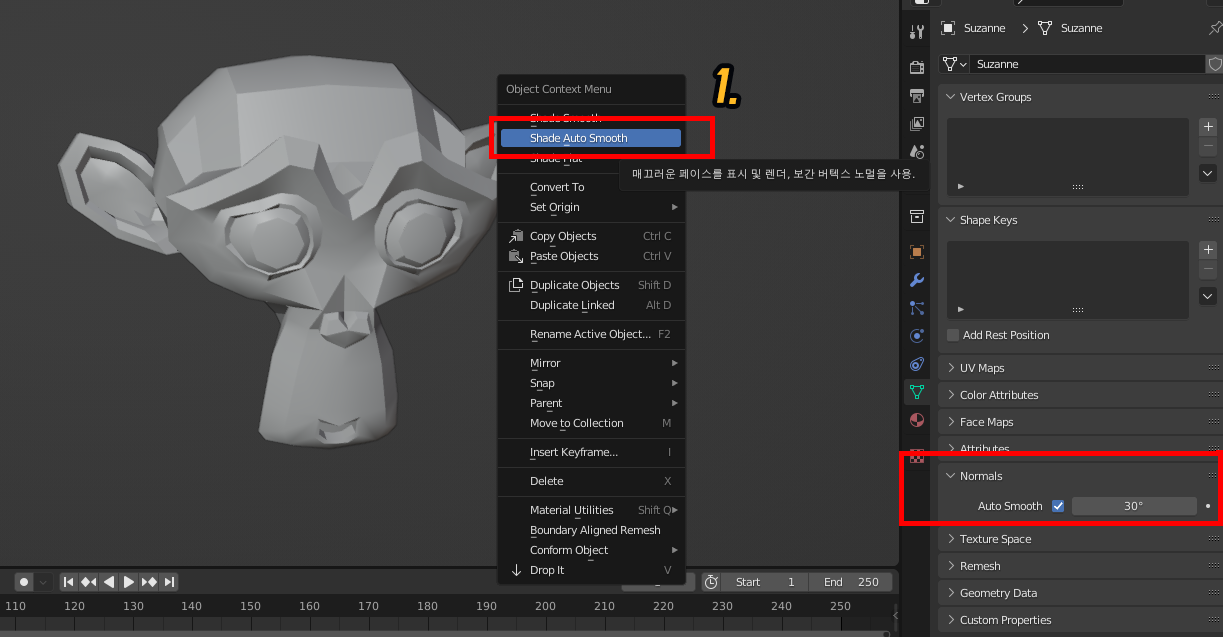Expand the UV Maps panel

tap(951, 368)
